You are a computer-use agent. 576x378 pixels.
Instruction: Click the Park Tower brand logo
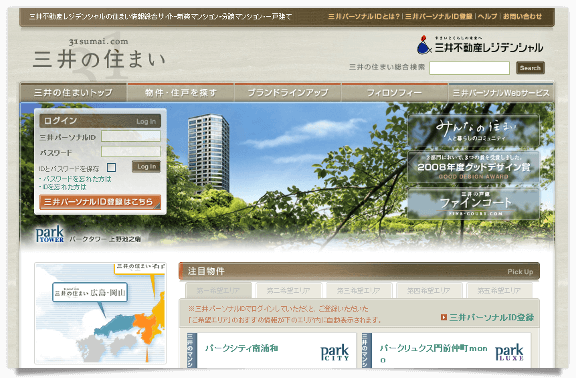pyautogui.click(x=50, y=234)
